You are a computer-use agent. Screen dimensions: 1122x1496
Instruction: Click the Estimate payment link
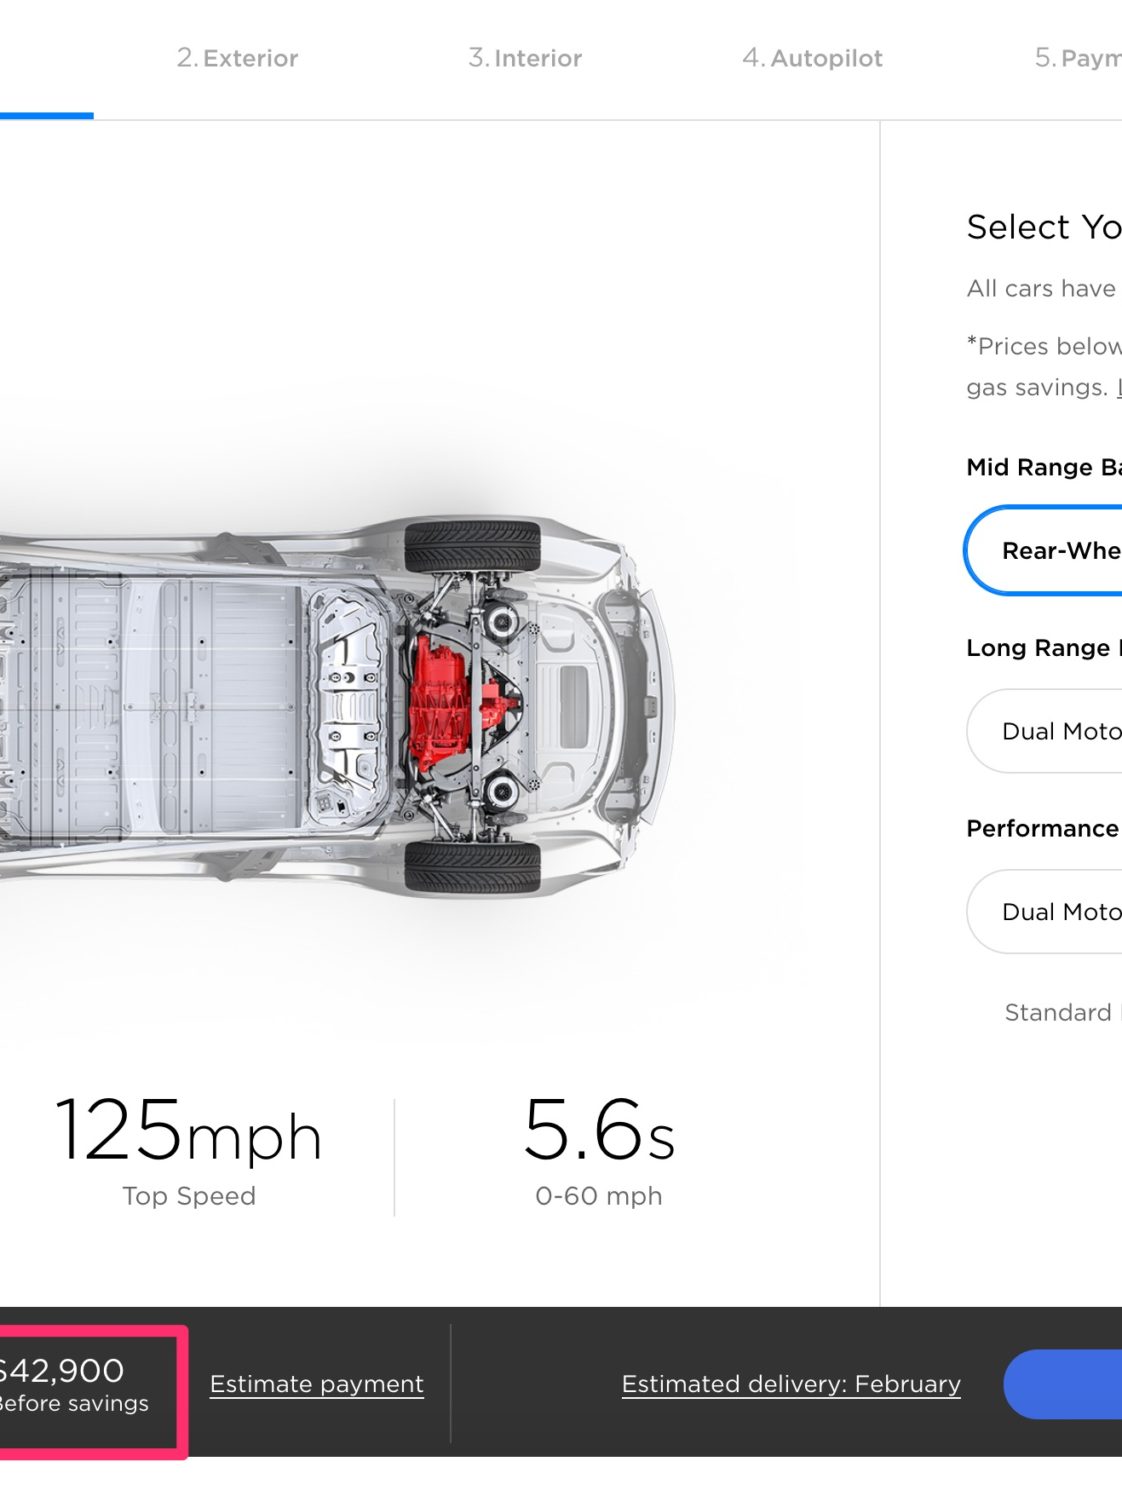click(x=317, y=1384)
